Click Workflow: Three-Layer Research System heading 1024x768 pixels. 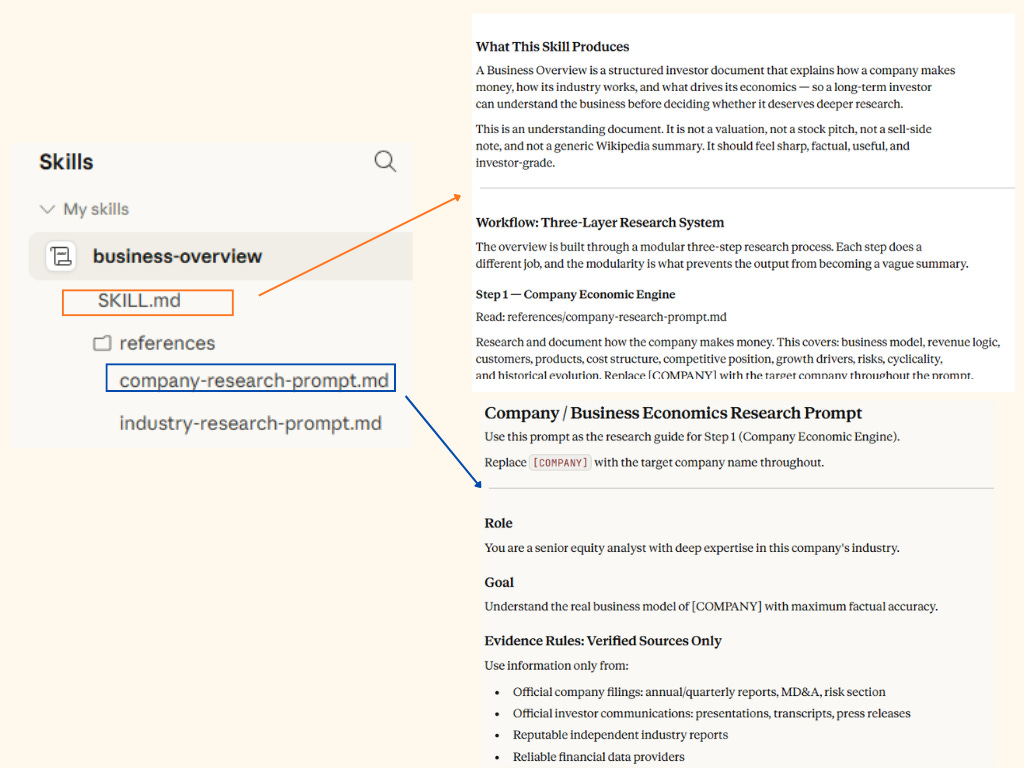600,223
